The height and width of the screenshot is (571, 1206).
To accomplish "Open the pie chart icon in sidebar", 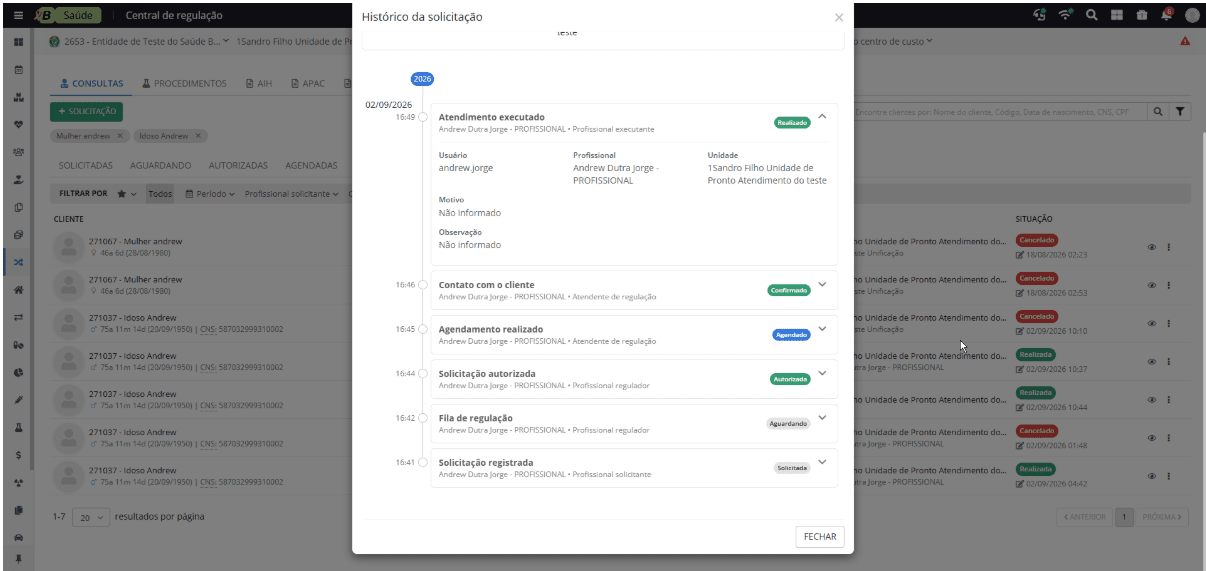I will 18,372.
